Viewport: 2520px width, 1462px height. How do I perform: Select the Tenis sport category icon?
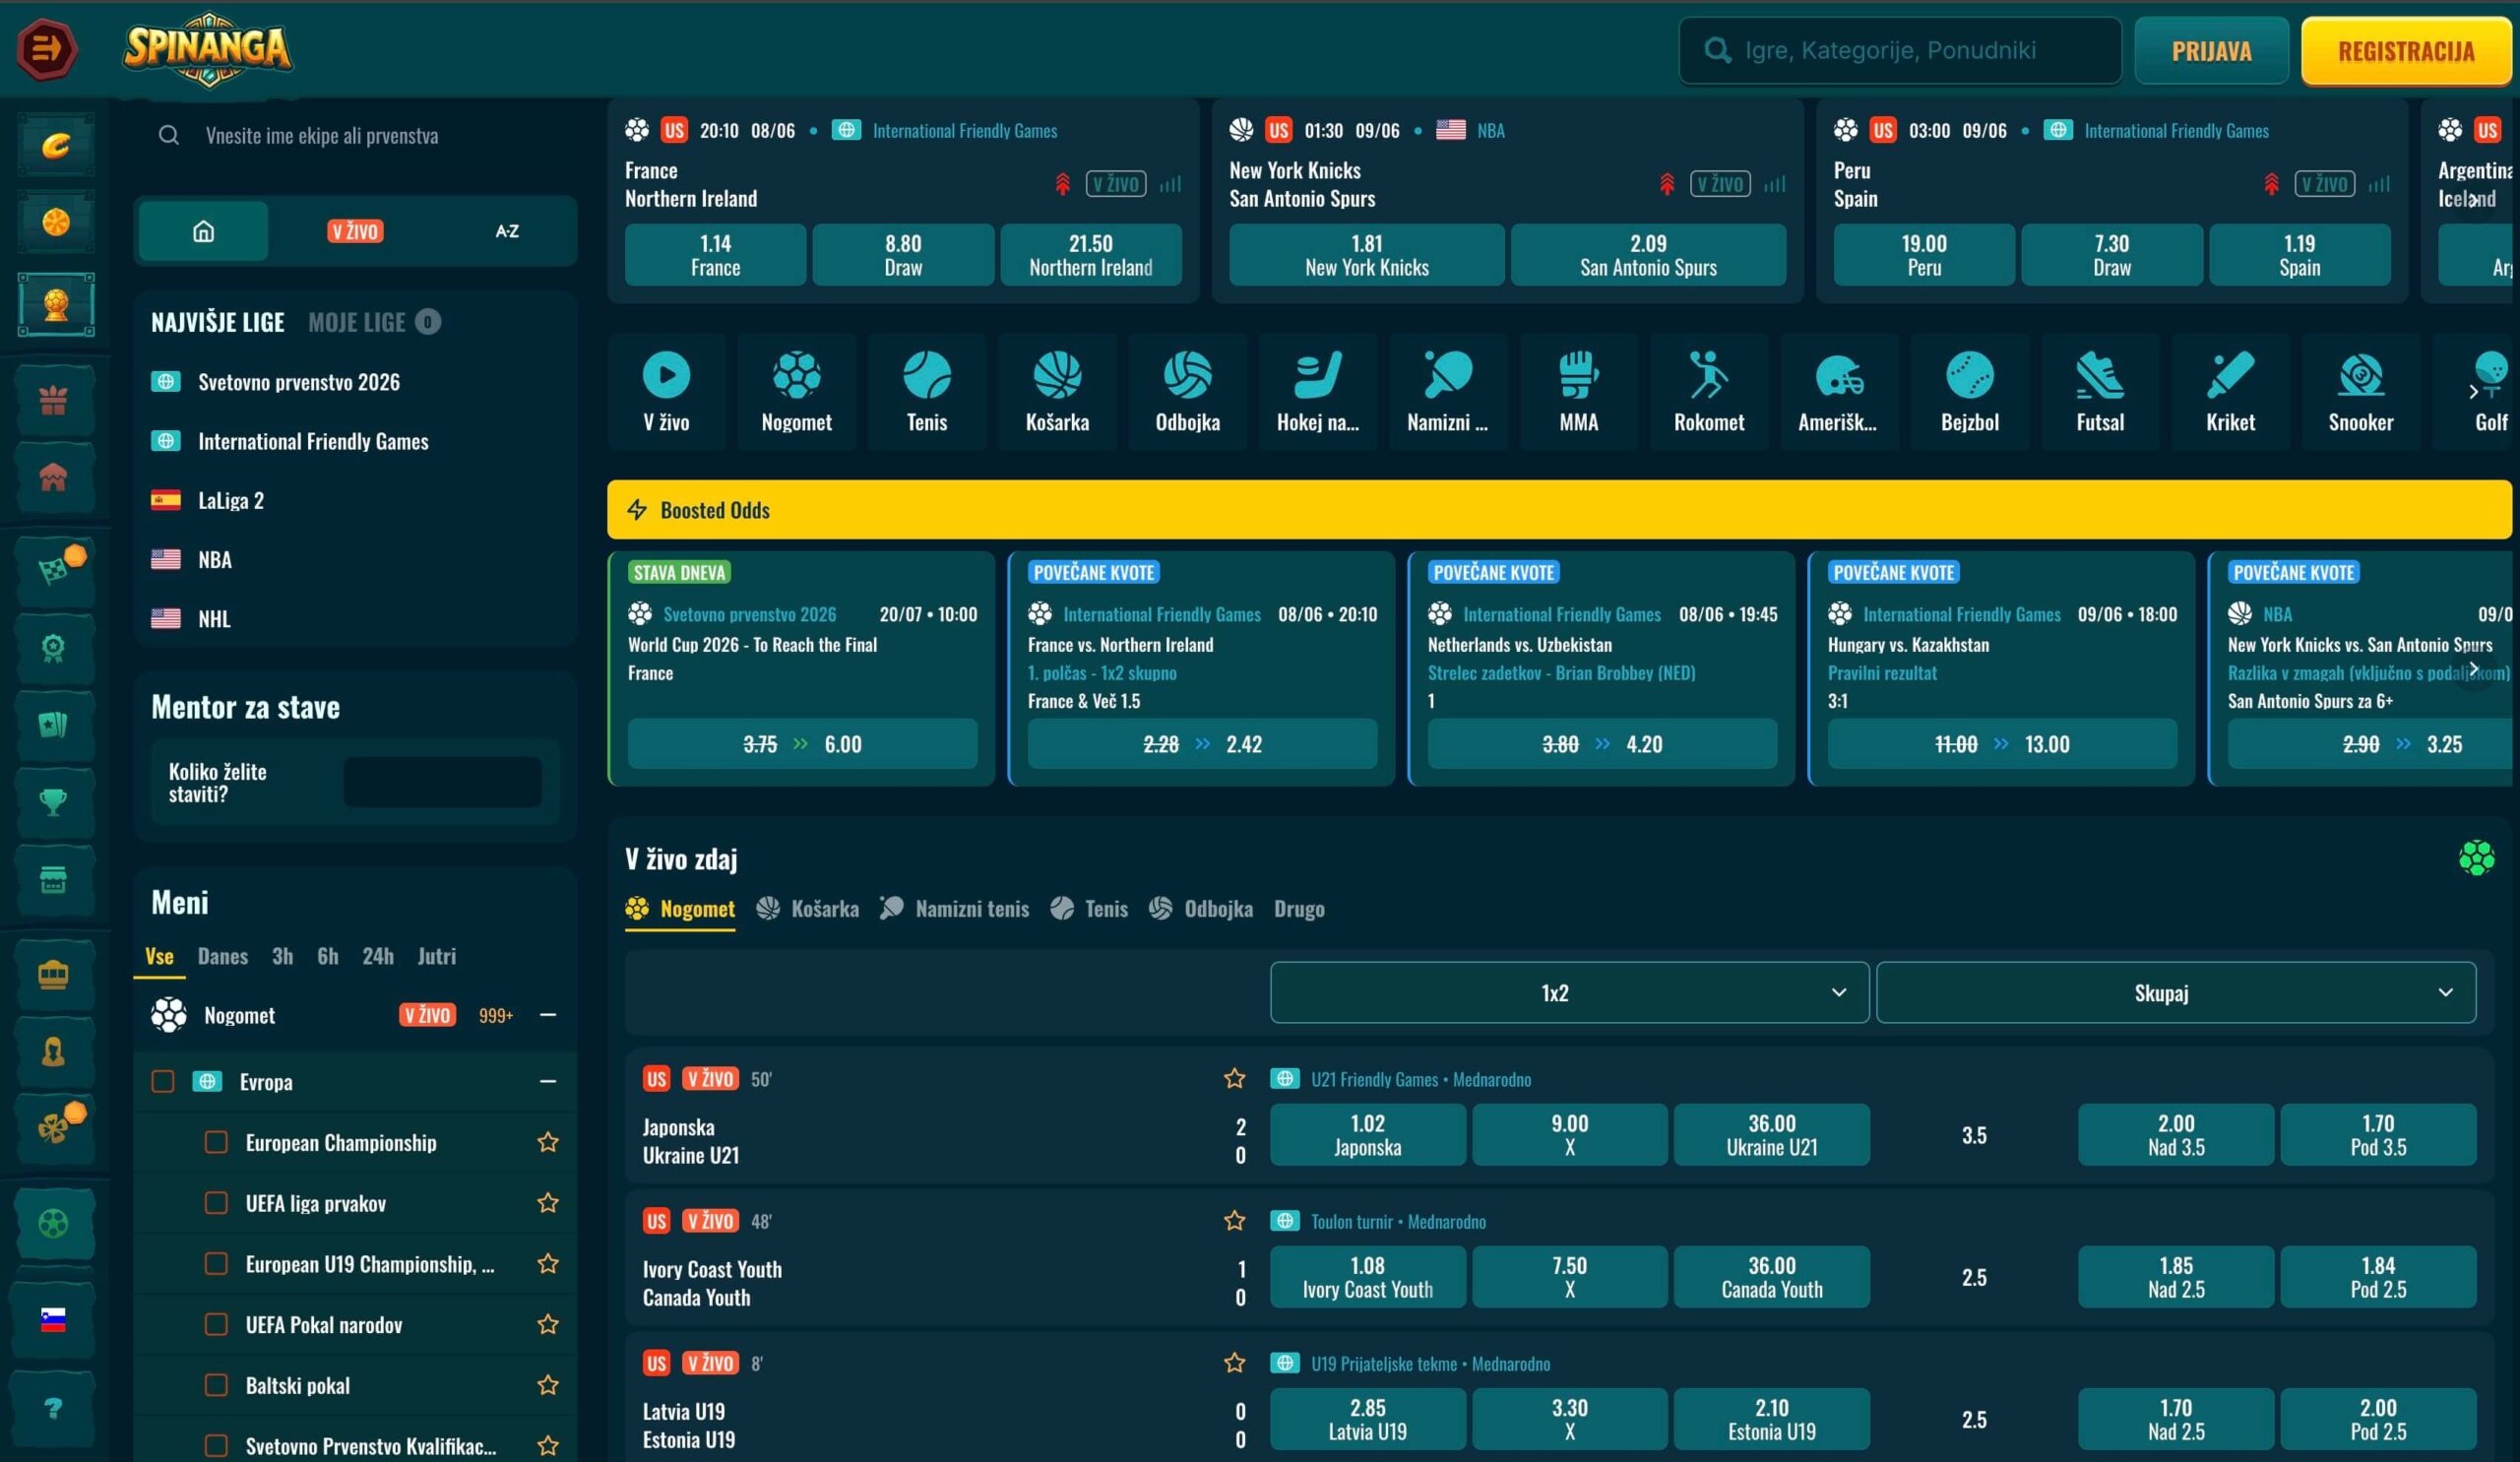pyautogui.click(x=927, y=392)
